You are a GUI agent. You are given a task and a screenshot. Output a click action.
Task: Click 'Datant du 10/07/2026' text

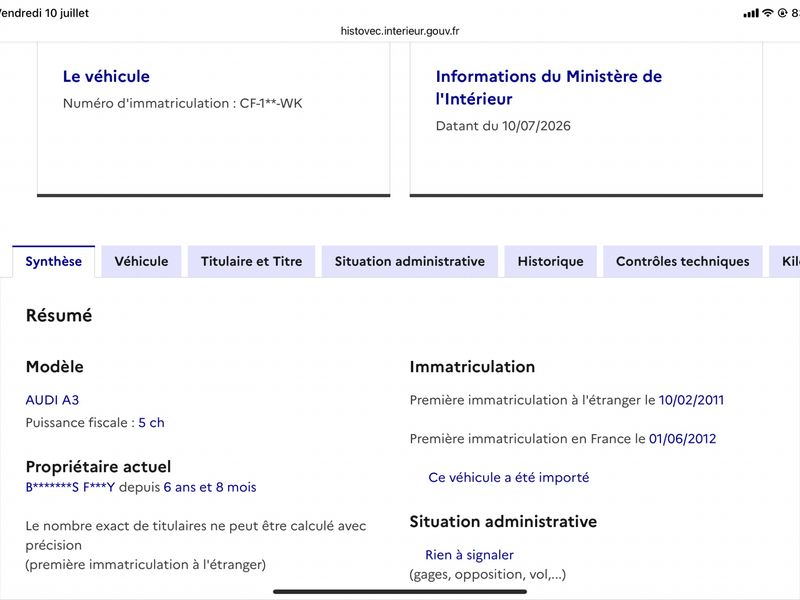click(503, 126)
